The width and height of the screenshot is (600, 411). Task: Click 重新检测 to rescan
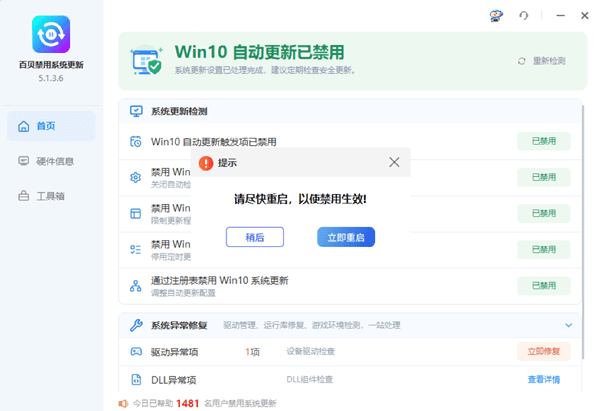(x=549, y=61)
